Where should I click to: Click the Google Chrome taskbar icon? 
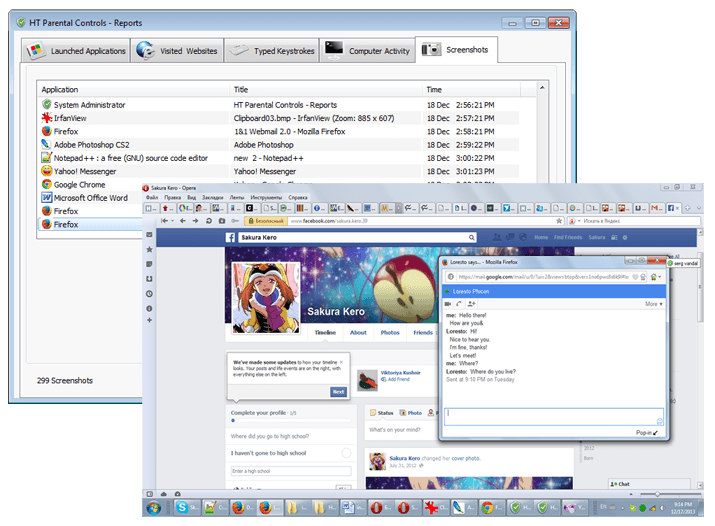point(492,507)
